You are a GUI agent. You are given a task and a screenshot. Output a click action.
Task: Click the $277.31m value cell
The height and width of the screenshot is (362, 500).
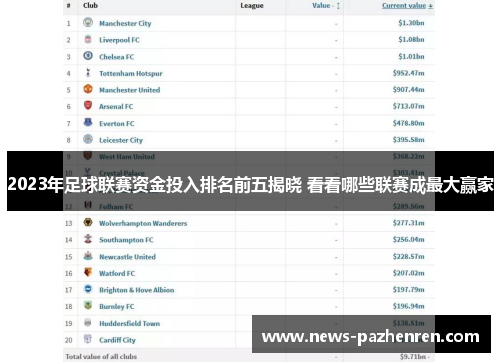[408, 223]
